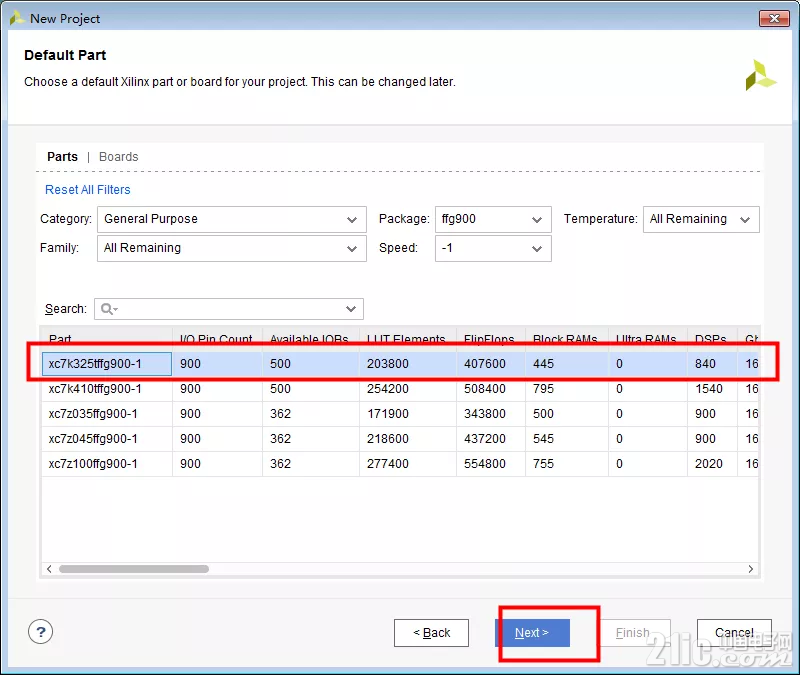800x675 pixels.
Task: Click FlipFlops value 407600
Action: (485, 364)
